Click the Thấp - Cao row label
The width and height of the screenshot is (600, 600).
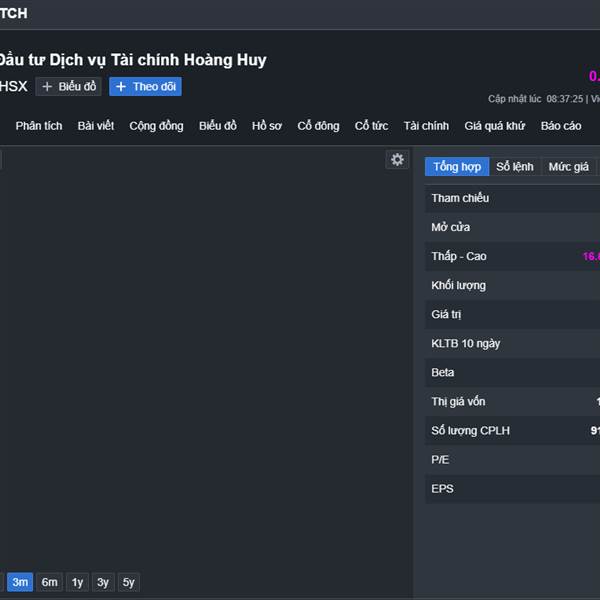459,256
